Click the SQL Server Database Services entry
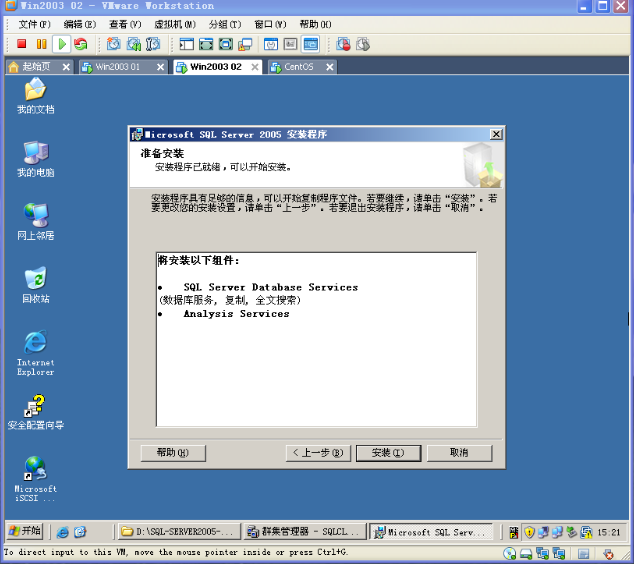The height and width of the screenshot is (564, 634). pyautogui.click(x=271, y=287)
